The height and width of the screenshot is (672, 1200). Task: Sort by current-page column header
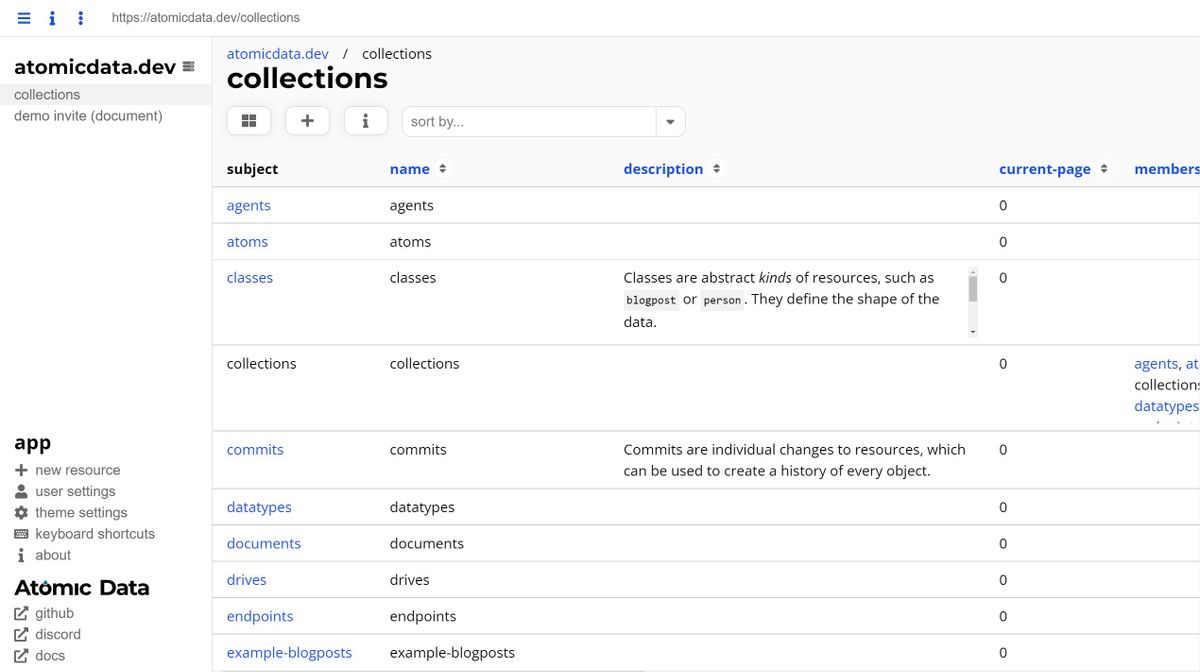click(1045, 168)
